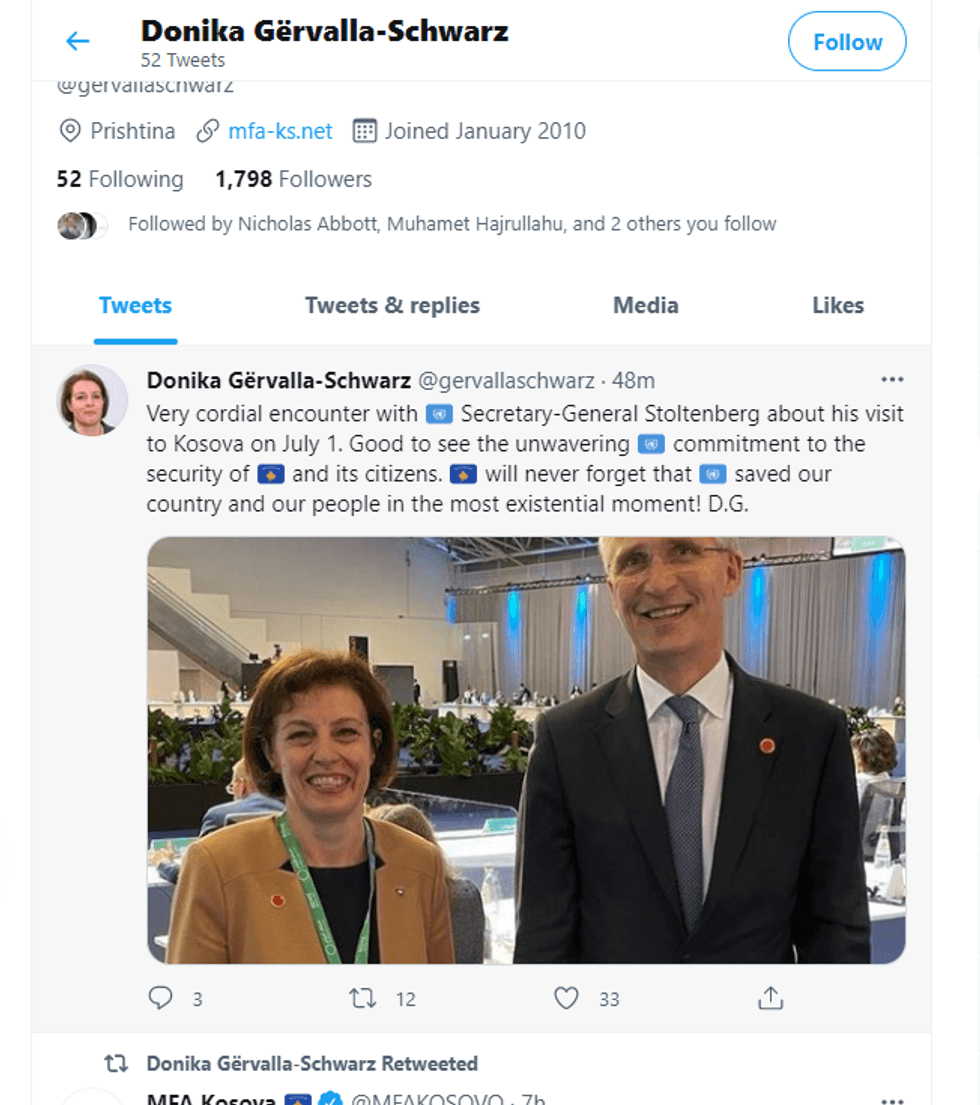980x1105 pixels.
Task: Retweet the Stoltenberg encounter tweet
Action: click(362, 998)
